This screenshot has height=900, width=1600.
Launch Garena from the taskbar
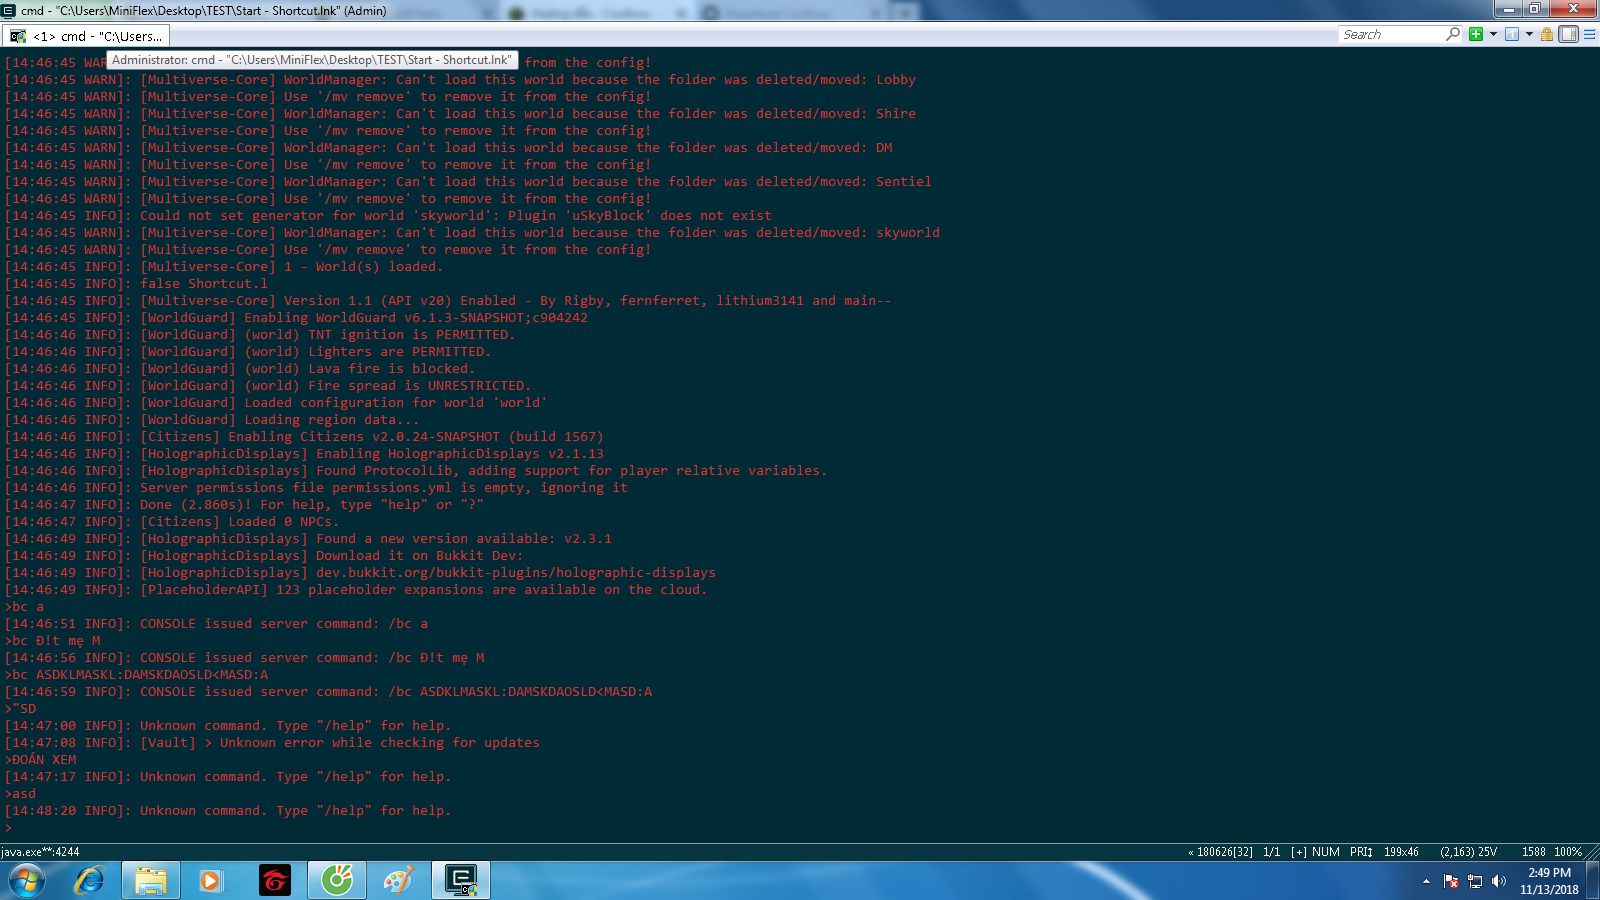tap(274, 881)
